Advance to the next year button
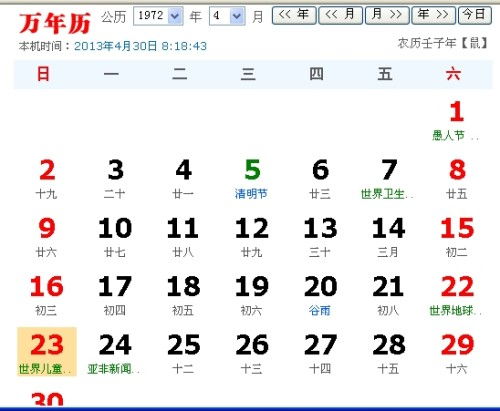500x411 pixels. pyautogui.click(x=433, y=15)
